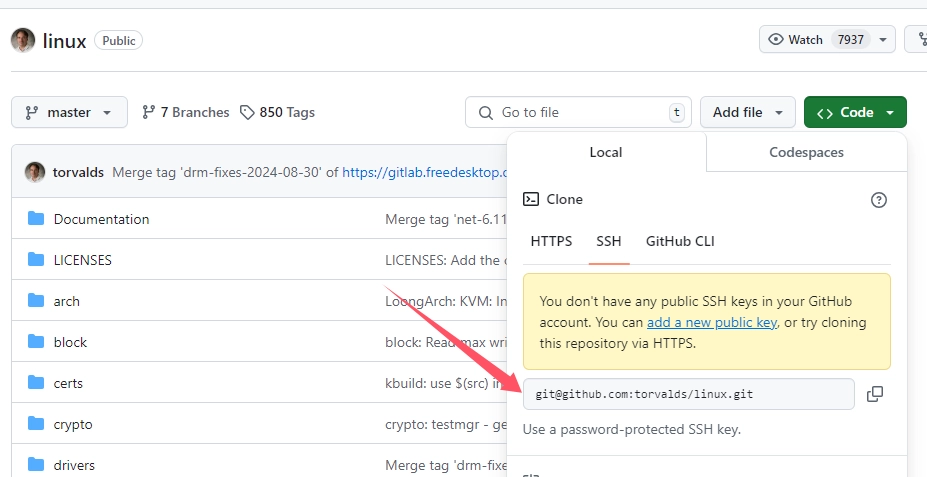Switch to the Codespaces tab
The image size is (927, 477).
point(806,152)
